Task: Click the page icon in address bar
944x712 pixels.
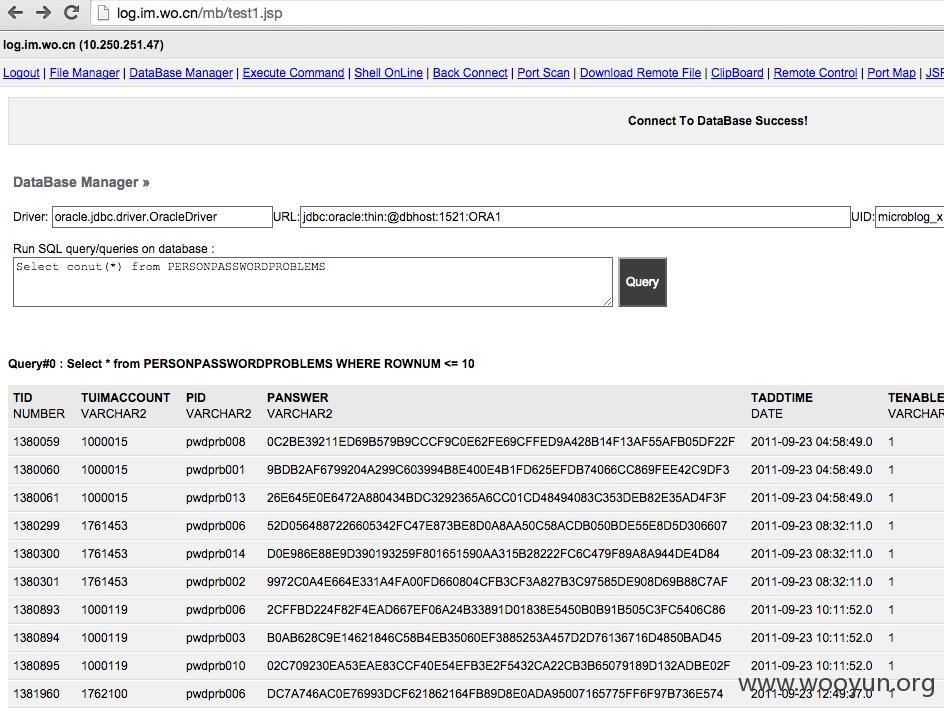Action: 104,13
